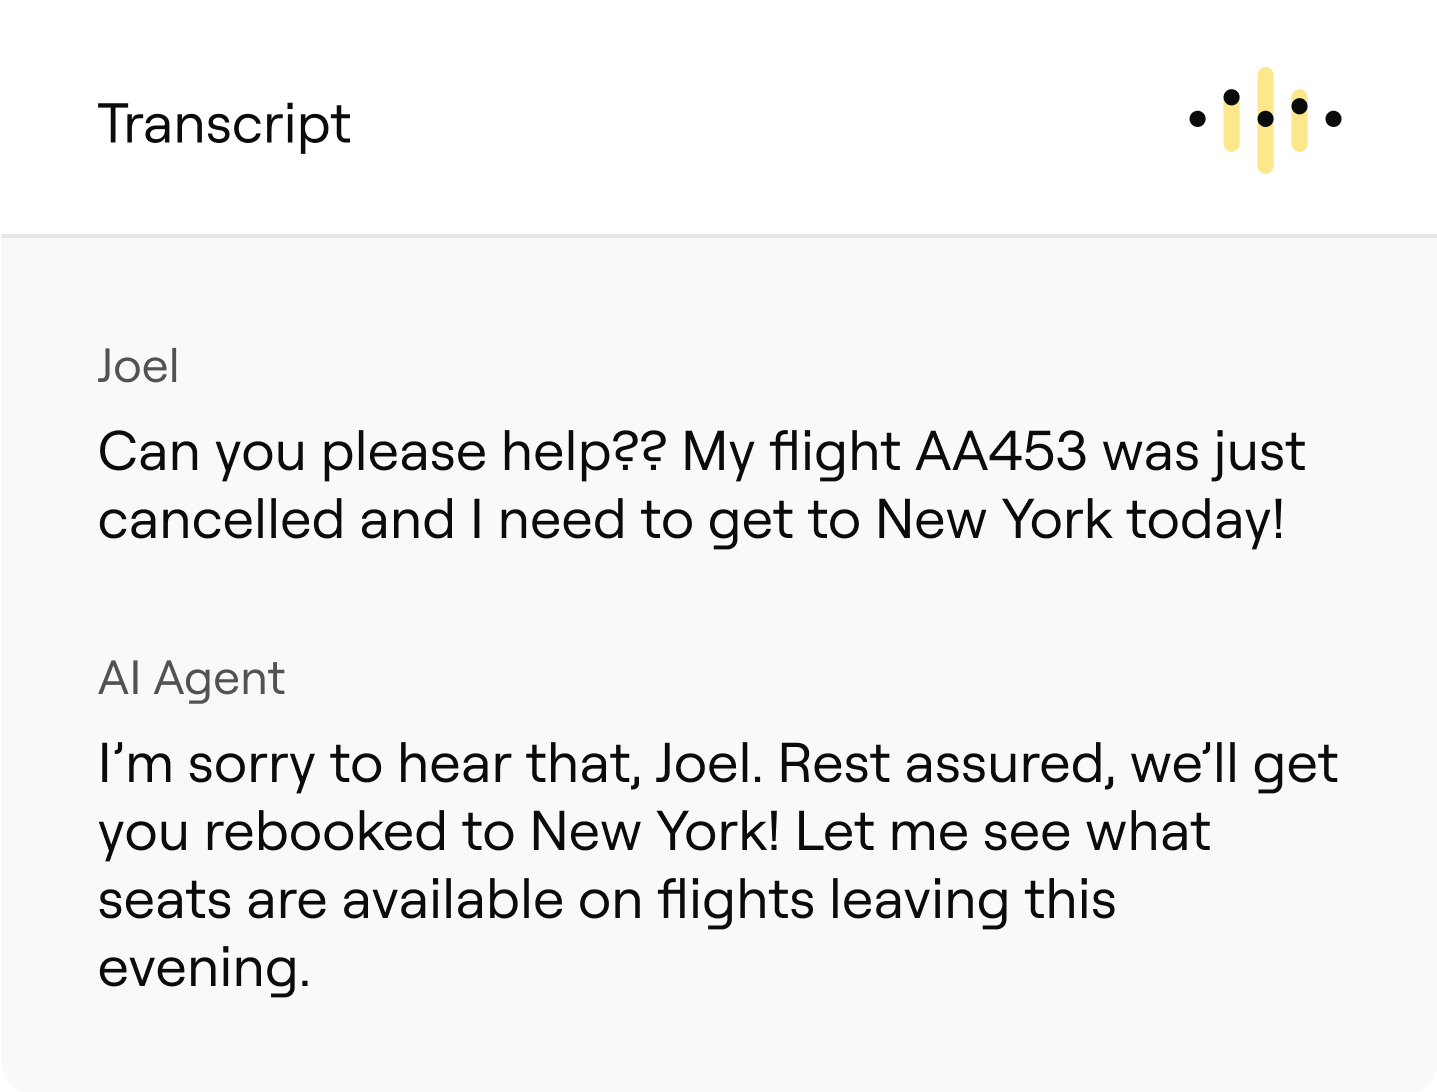The image size is (1437, 1092).
Task: Click the word "evening." ending agent reply
Action: point(204,968)
